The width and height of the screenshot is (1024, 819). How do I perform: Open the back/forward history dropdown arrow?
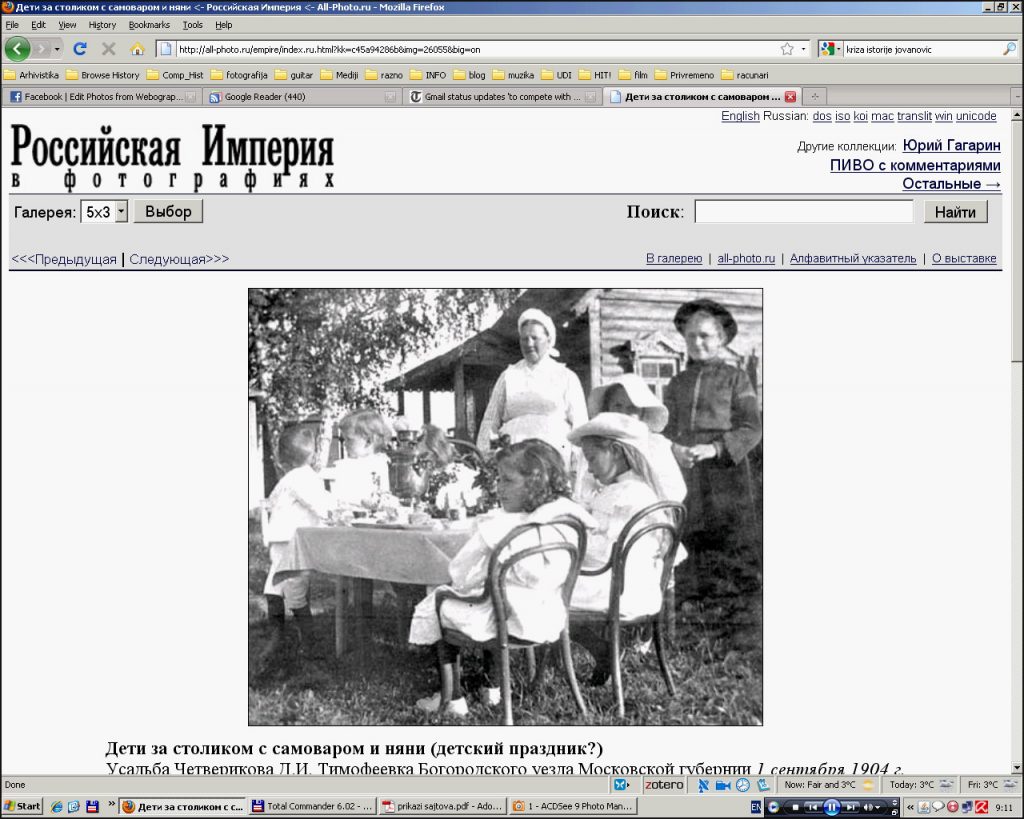[x=57, y=48]
